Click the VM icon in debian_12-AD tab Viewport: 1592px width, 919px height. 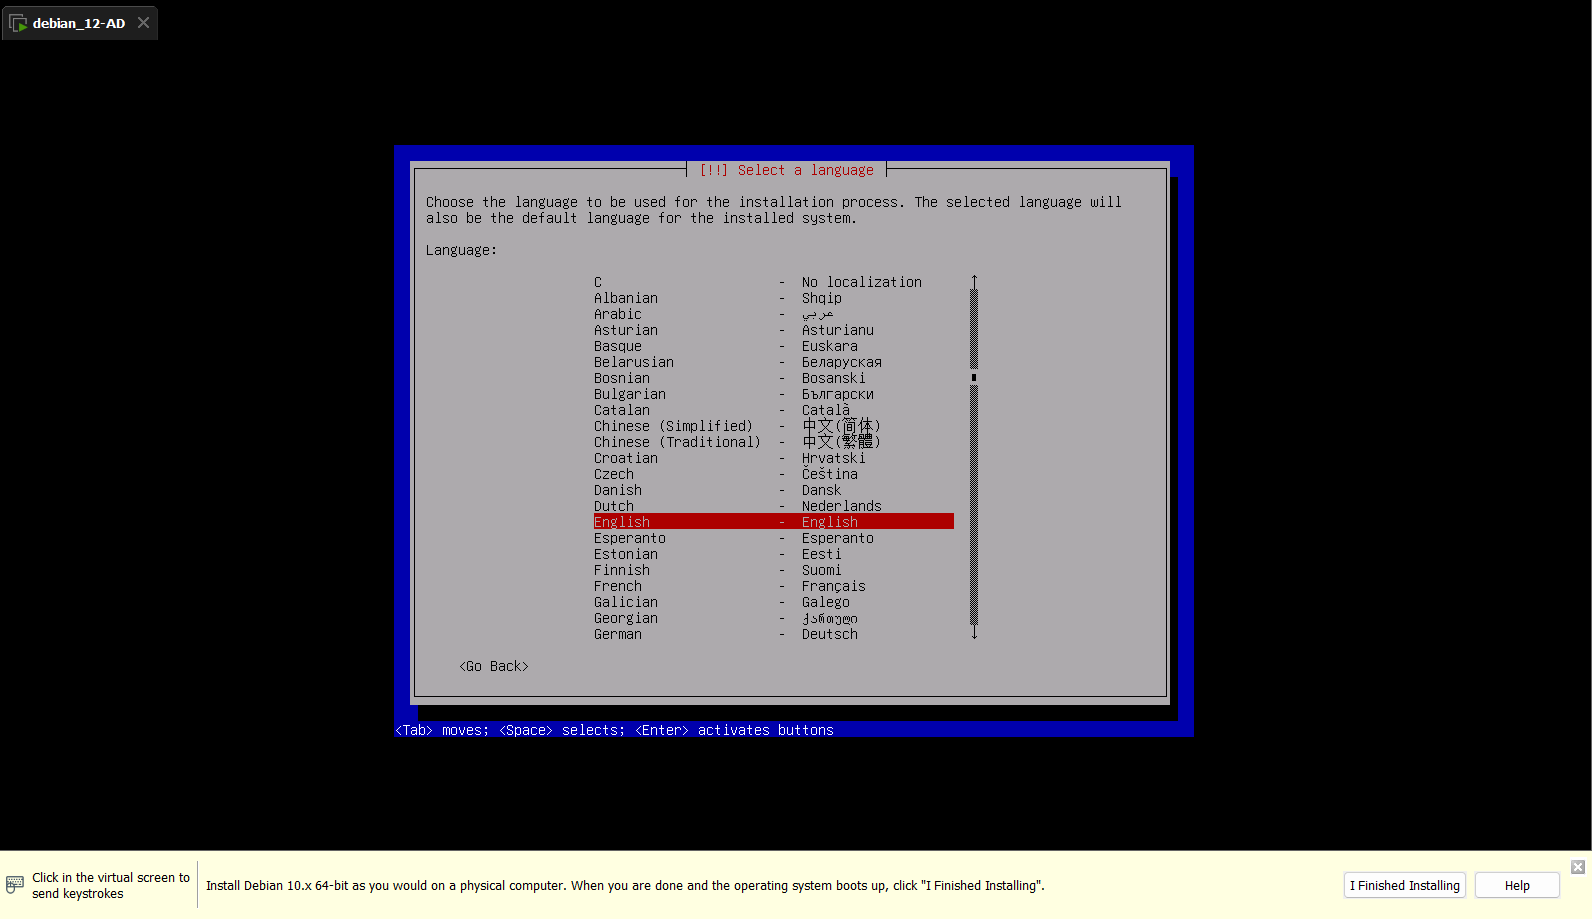pyautogui.click(x=18, y=23)
